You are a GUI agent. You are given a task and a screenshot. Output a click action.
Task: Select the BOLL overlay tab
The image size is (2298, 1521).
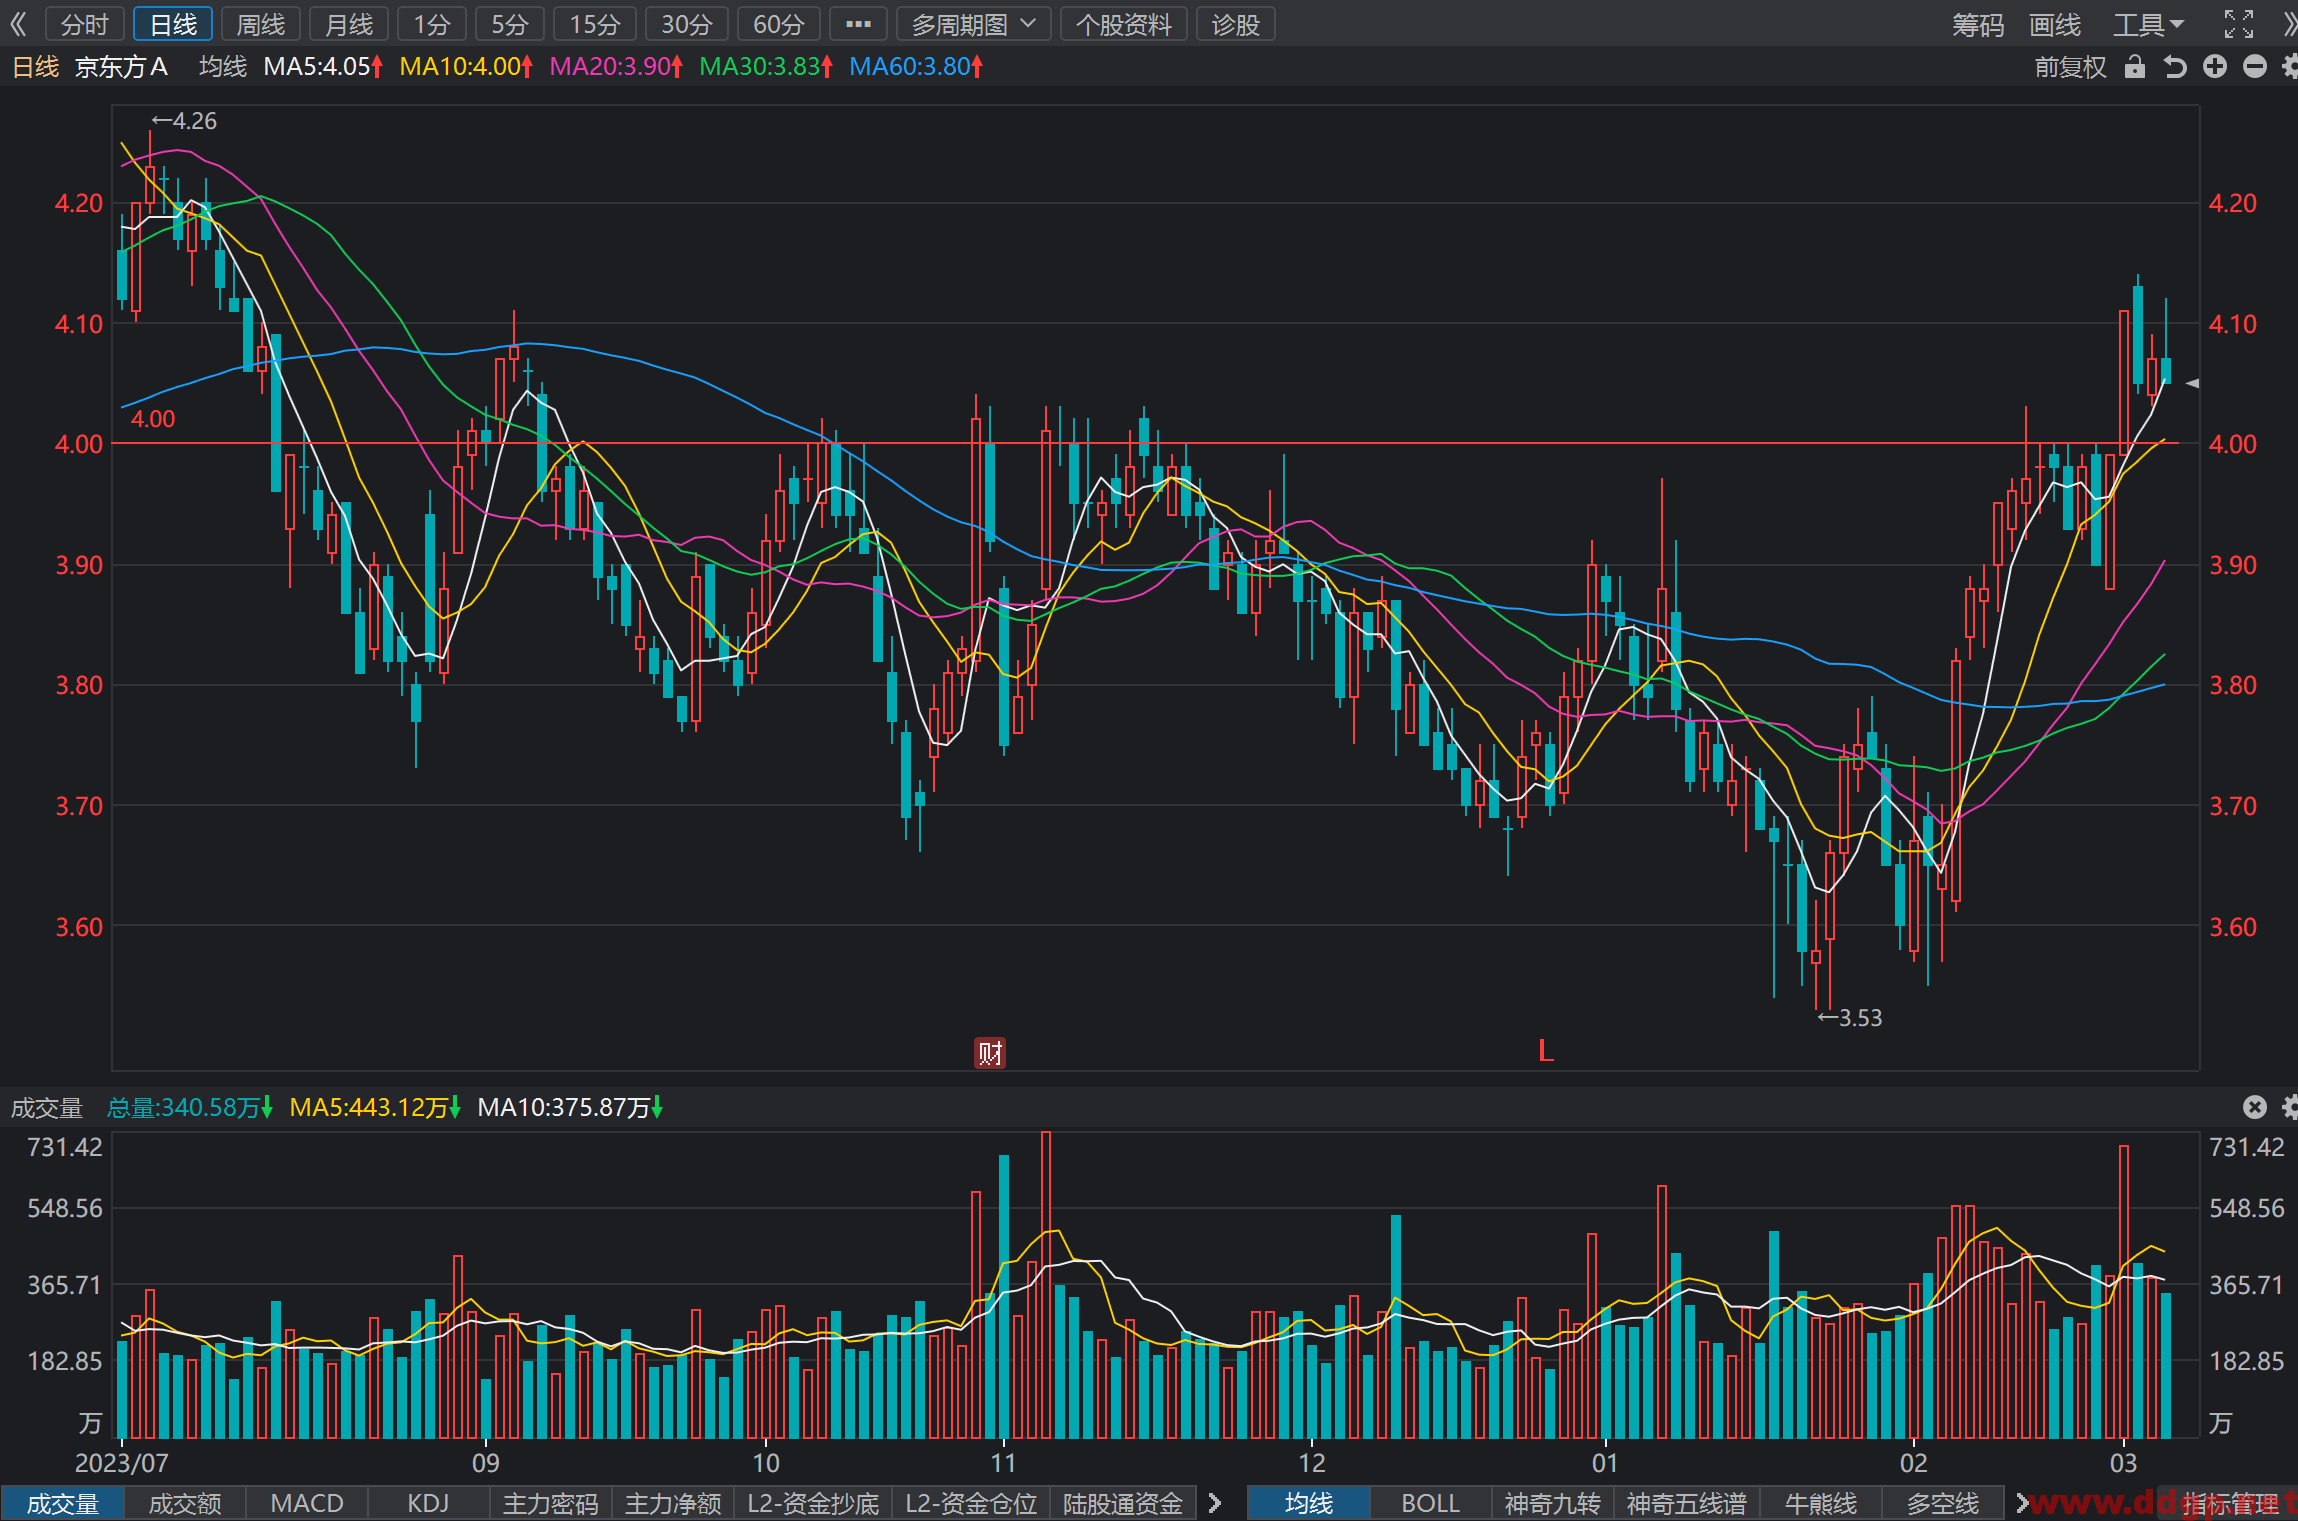click(1430, 1503)
